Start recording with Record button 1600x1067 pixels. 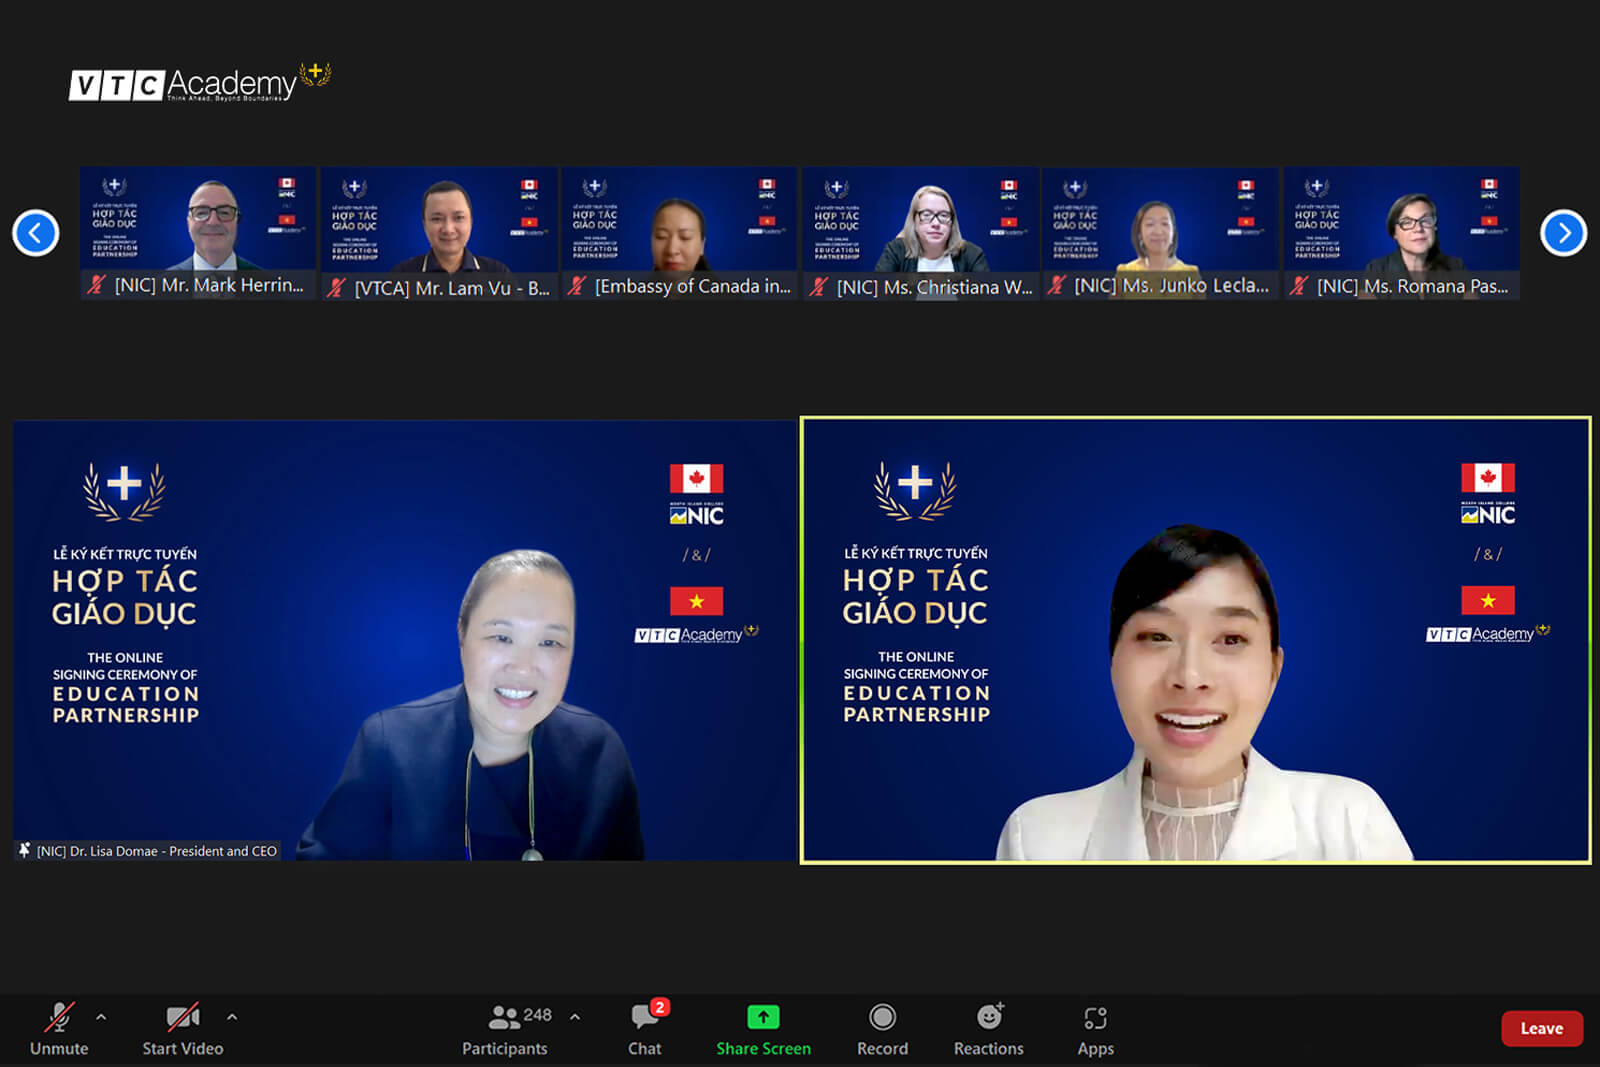[882, 1028]
